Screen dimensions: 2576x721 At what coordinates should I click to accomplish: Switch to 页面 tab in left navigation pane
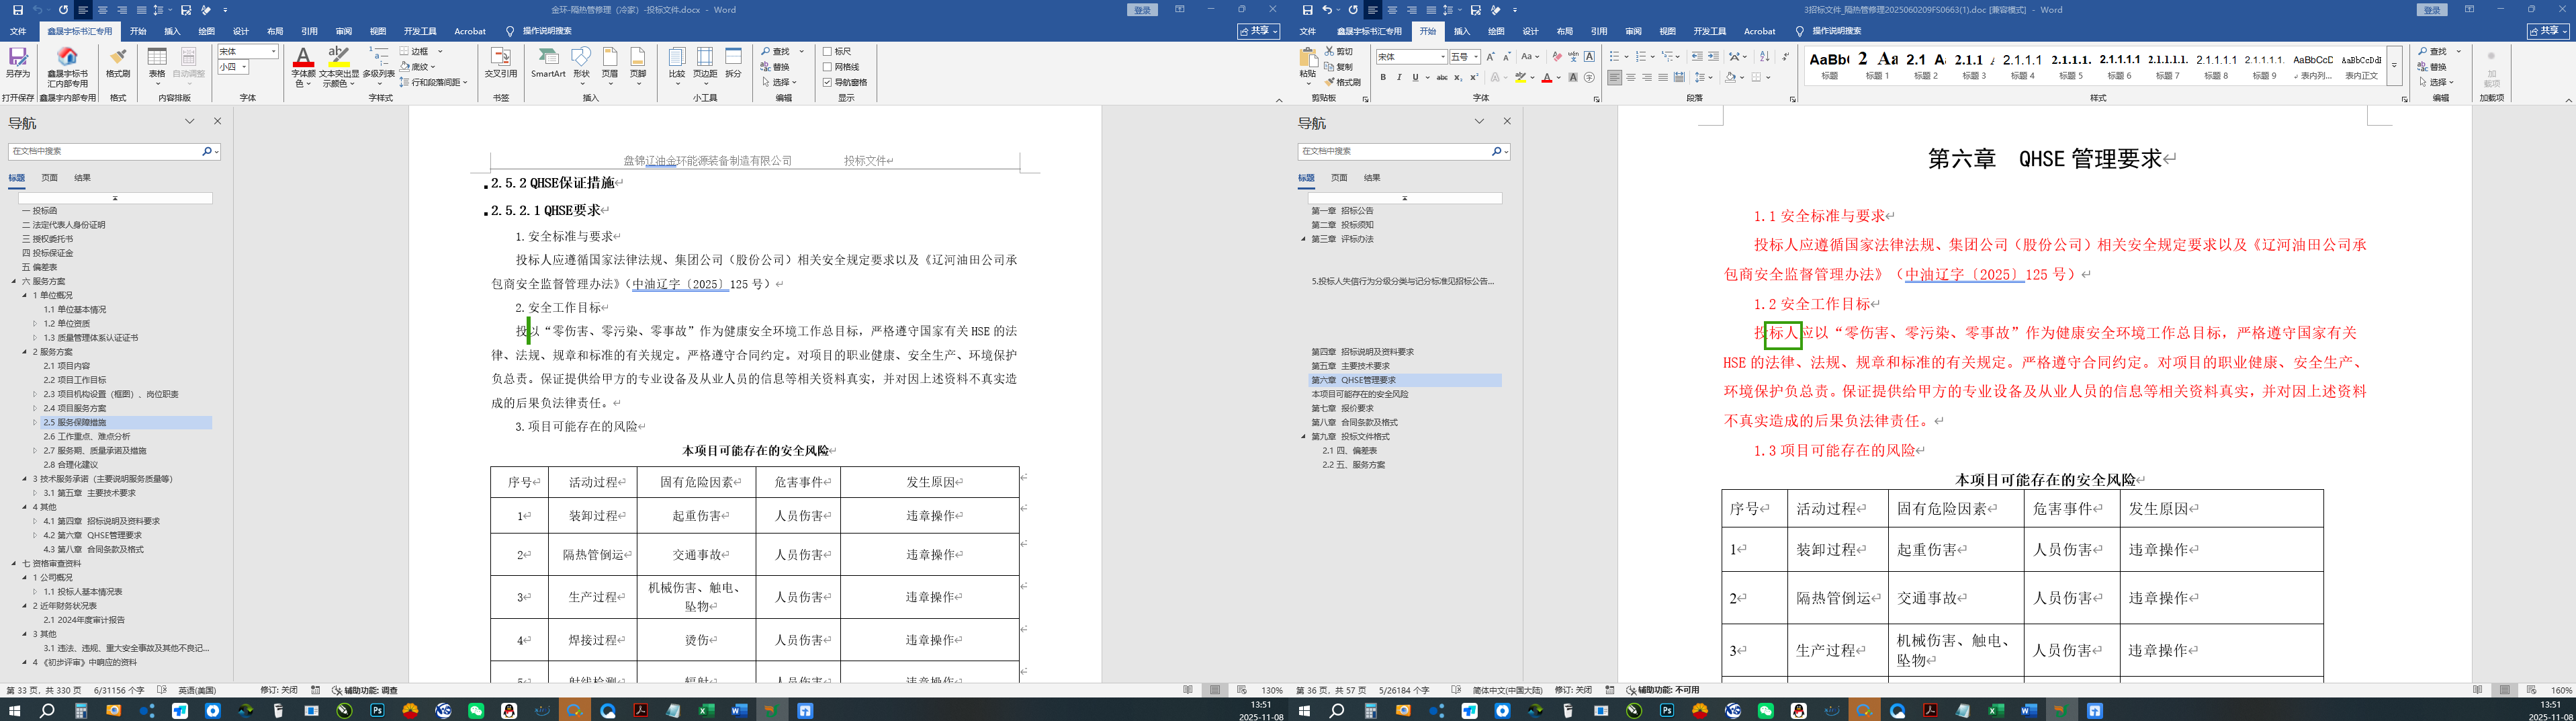point(49,178)
